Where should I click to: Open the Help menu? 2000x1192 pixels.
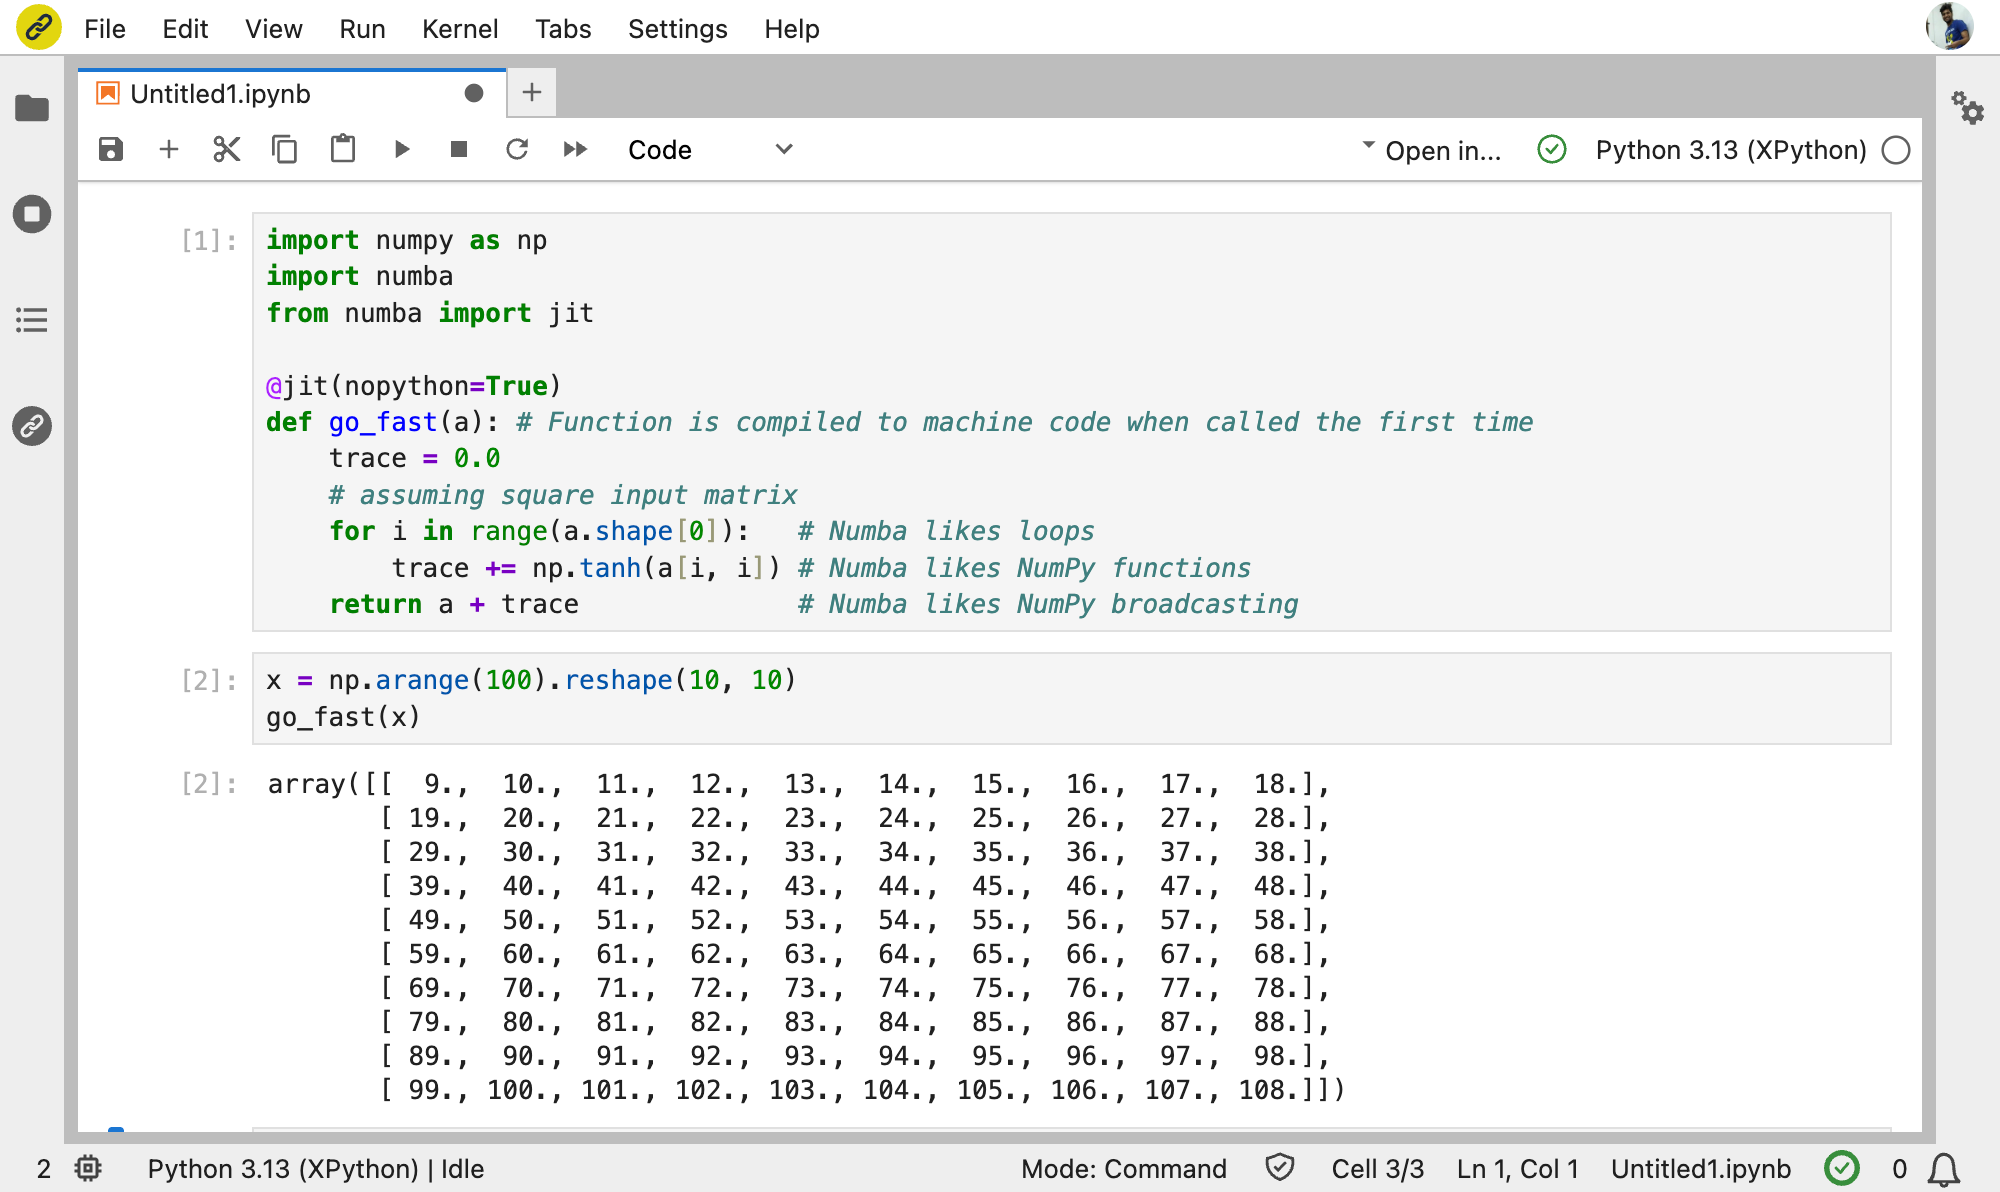click(x=792, y=29)
